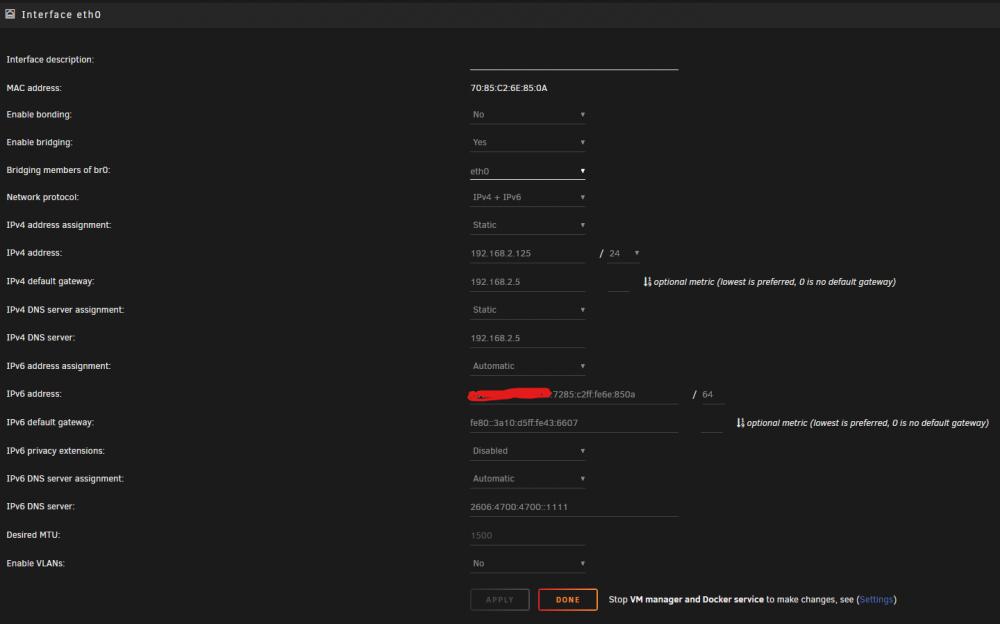This screenshot has width=1000, height=624.
Task: Click the IPv6 DNS server label
Action: 41,507
